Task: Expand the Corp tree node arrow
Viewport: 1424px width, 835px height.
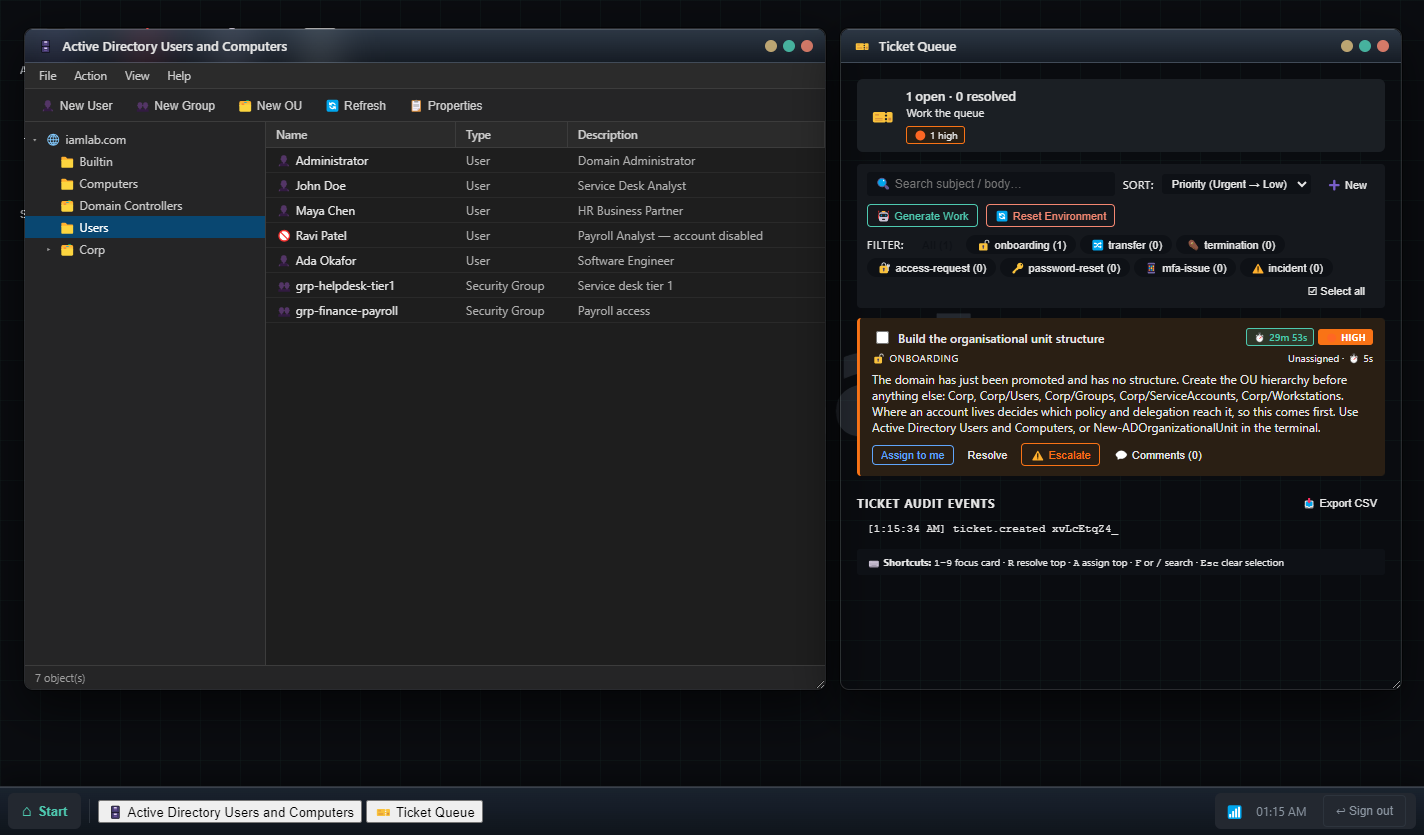Action: click(49, 250)
